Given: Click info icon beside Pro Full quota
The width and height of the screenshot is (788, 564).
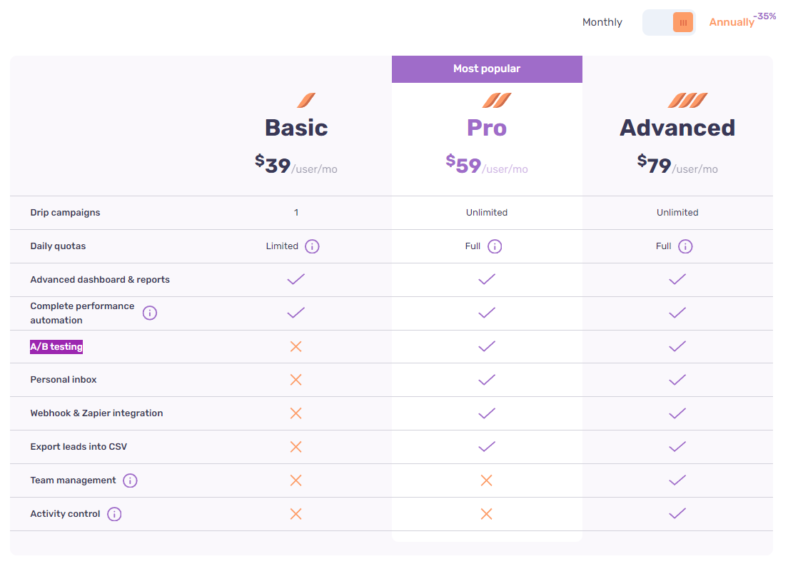Looking at the screenshot, I should point(495,246).
